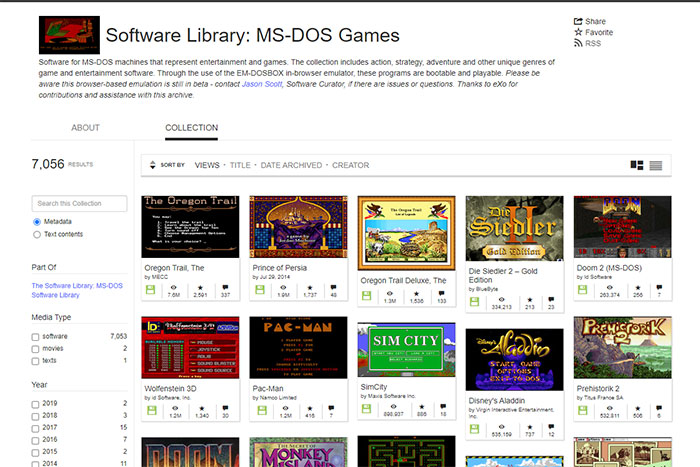The height and width of the screenshot is (467, 700).
Task: Check the 2019 year filter
Action: tap(35, 404)
